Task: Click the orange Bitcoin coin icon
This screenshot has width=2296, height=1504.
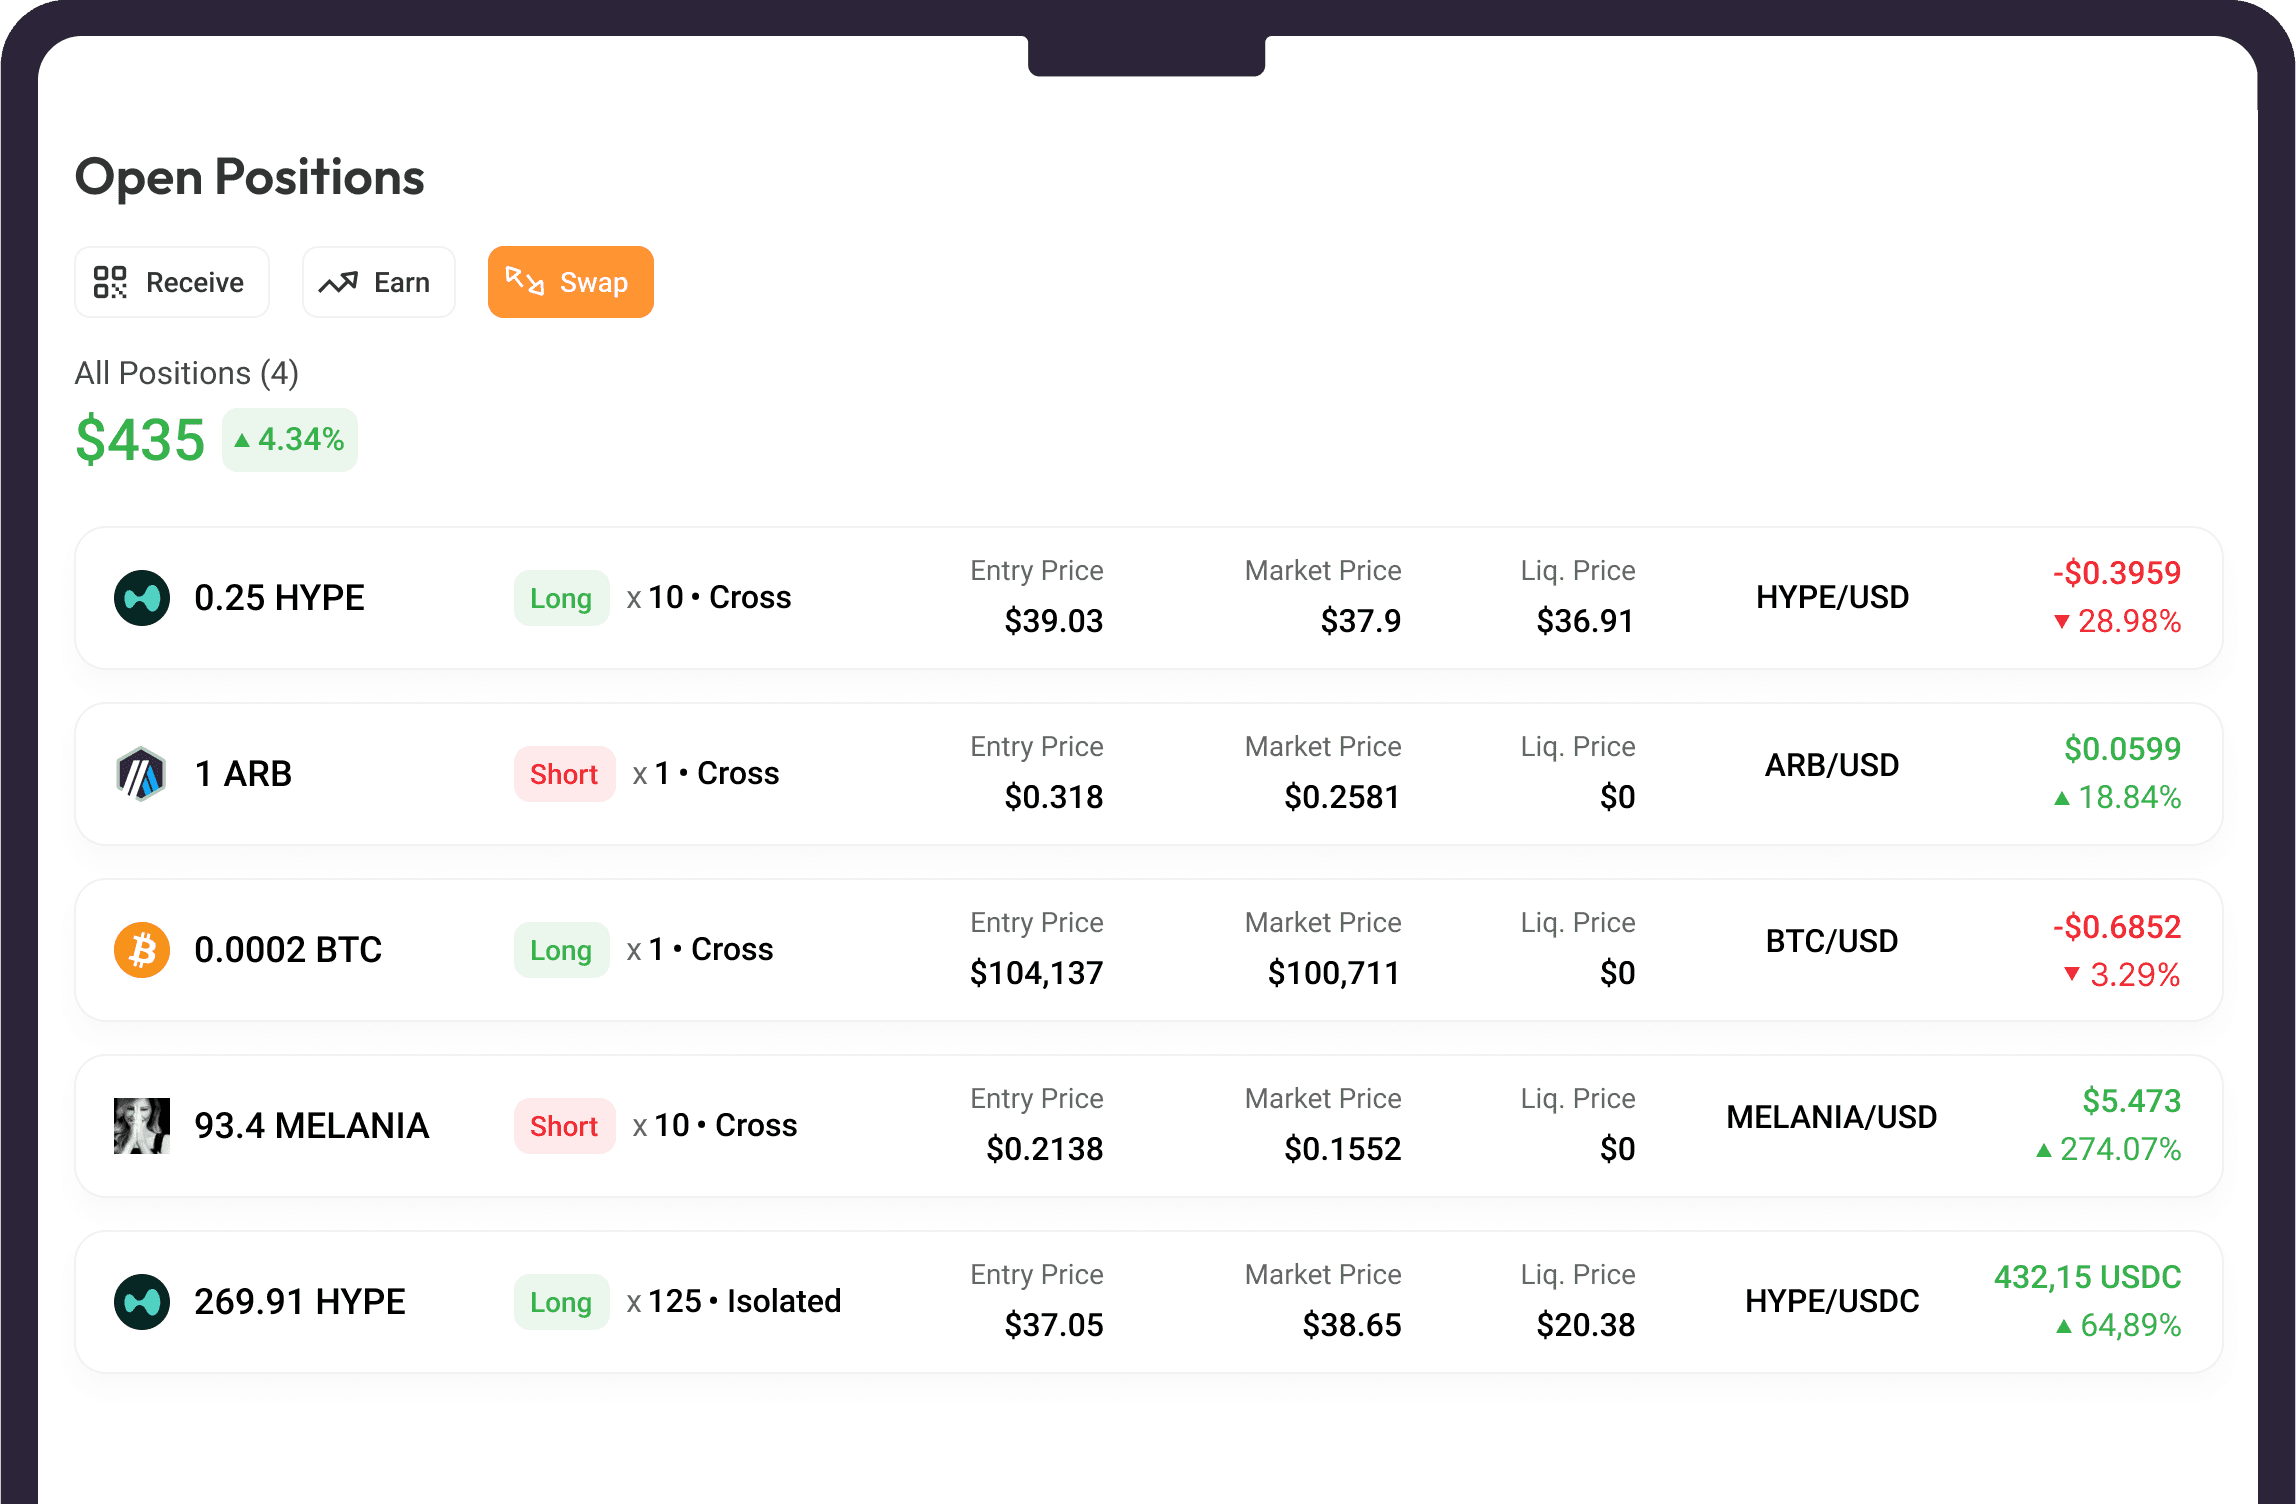Action: (142, 950)
